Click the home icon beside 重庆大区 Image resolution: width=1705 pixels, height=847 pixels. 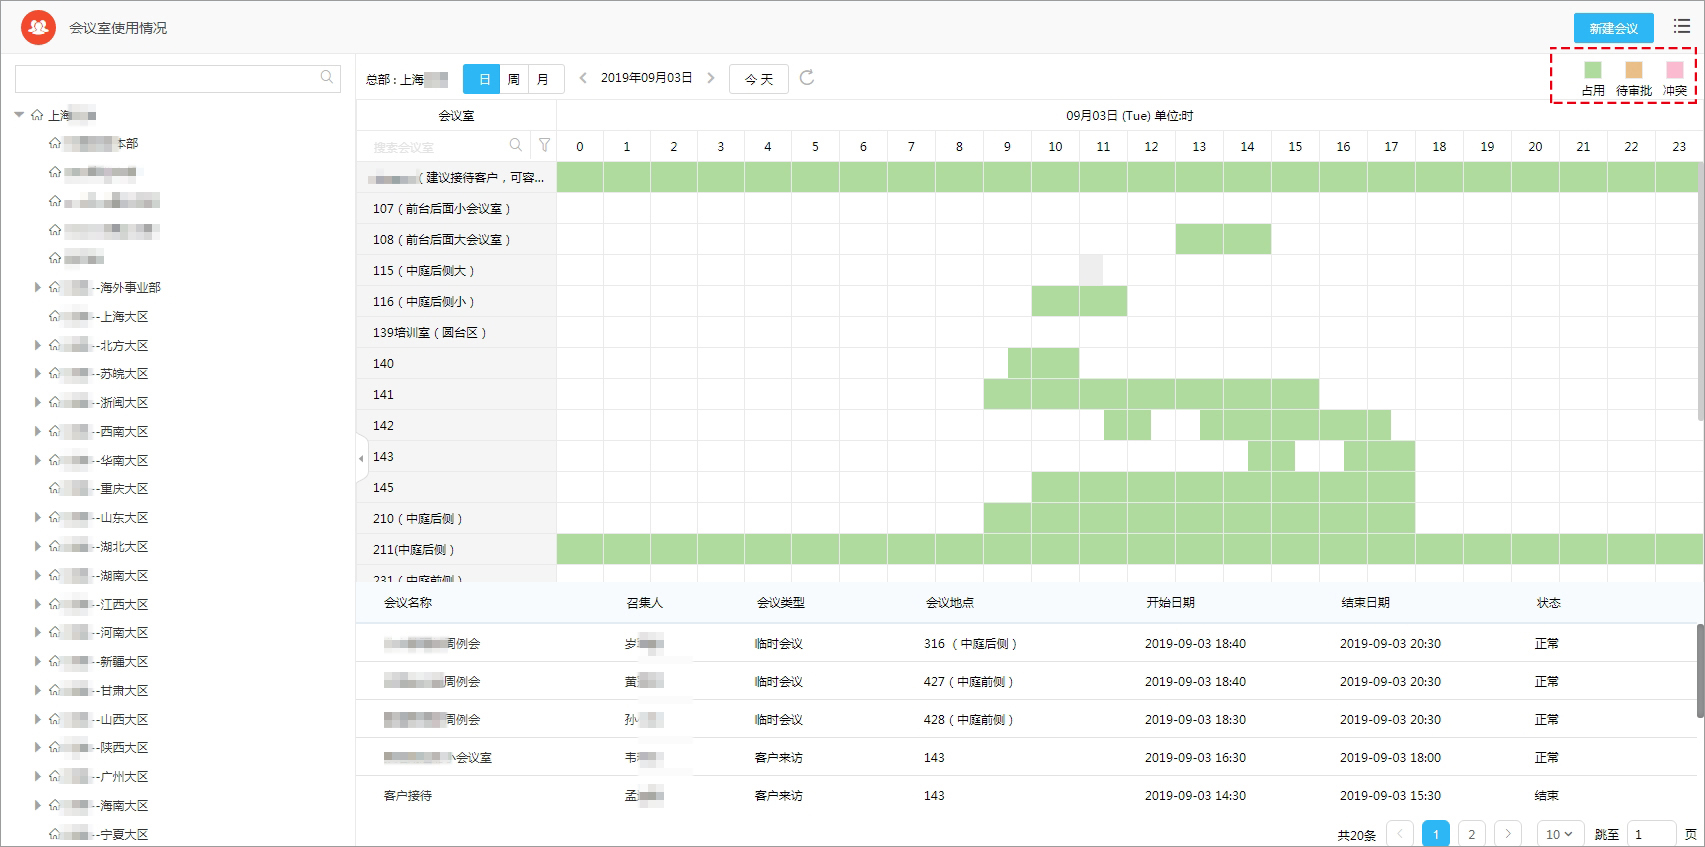pos(55,488)
